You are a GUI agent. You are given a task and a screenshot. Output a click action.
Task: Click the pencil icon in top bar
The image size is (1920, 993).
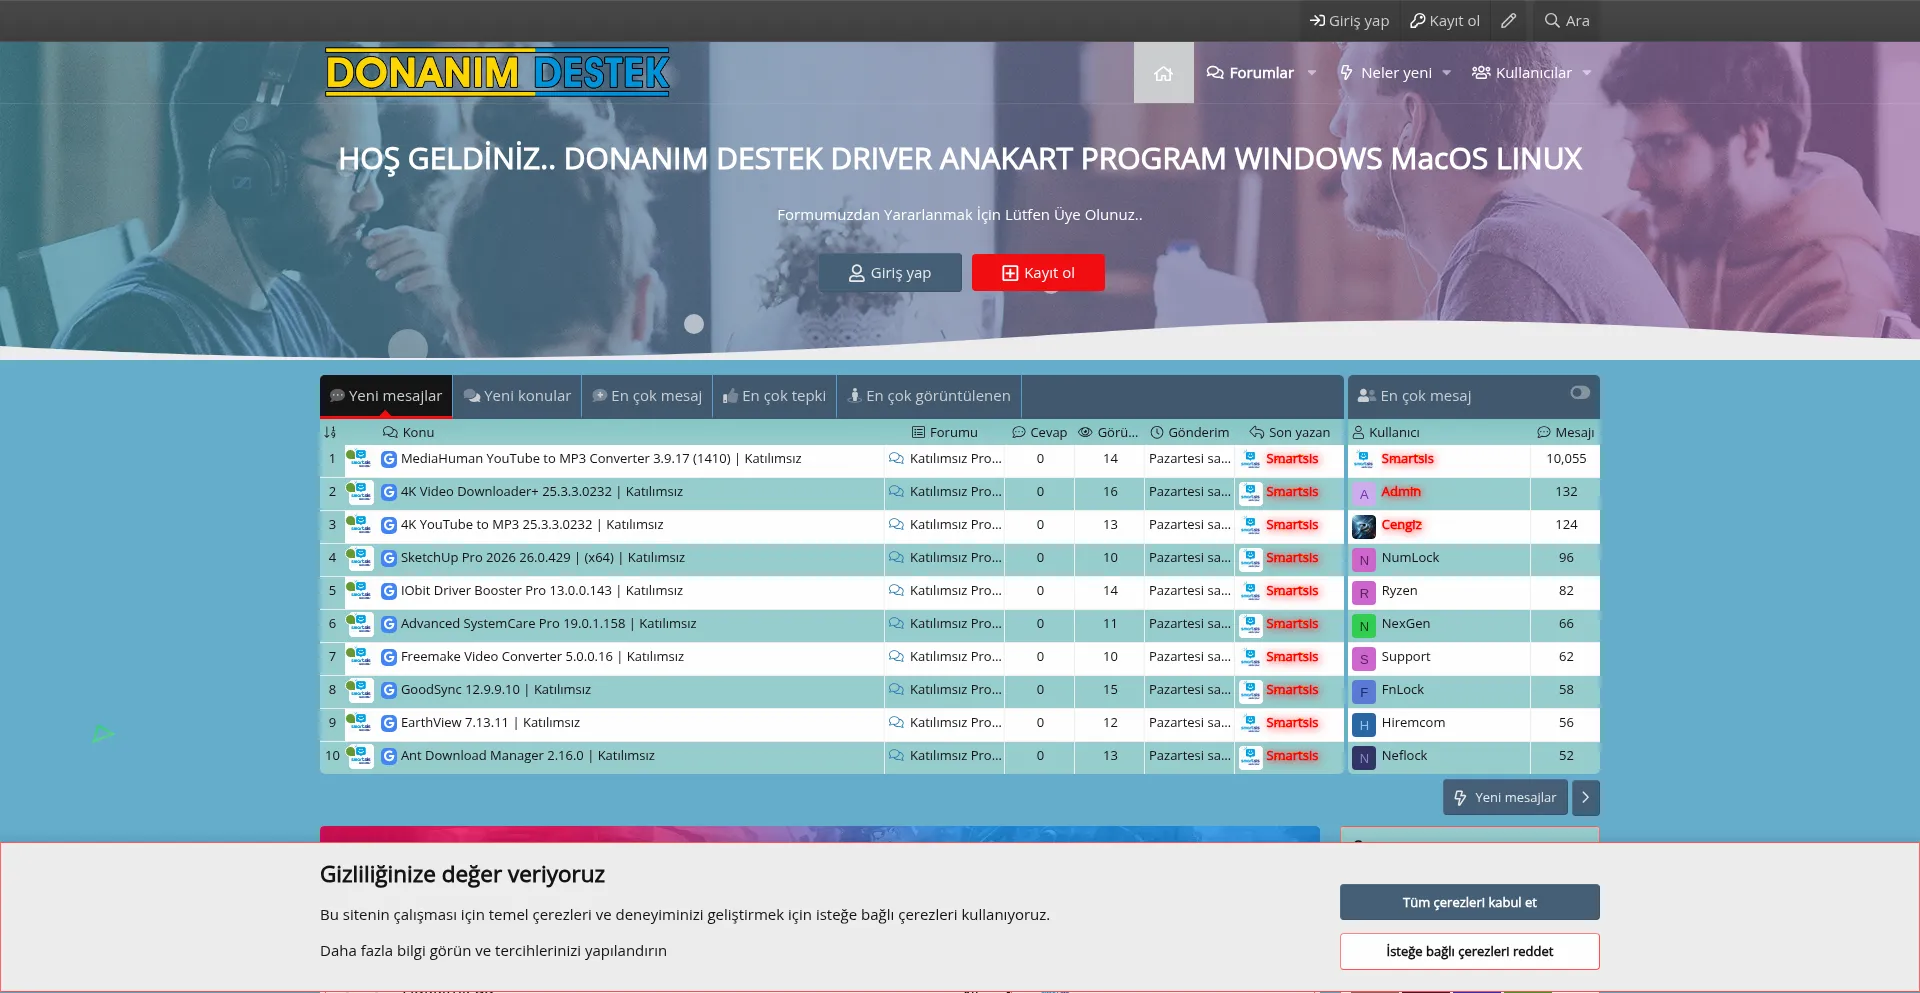click(x=1508, y=21)
